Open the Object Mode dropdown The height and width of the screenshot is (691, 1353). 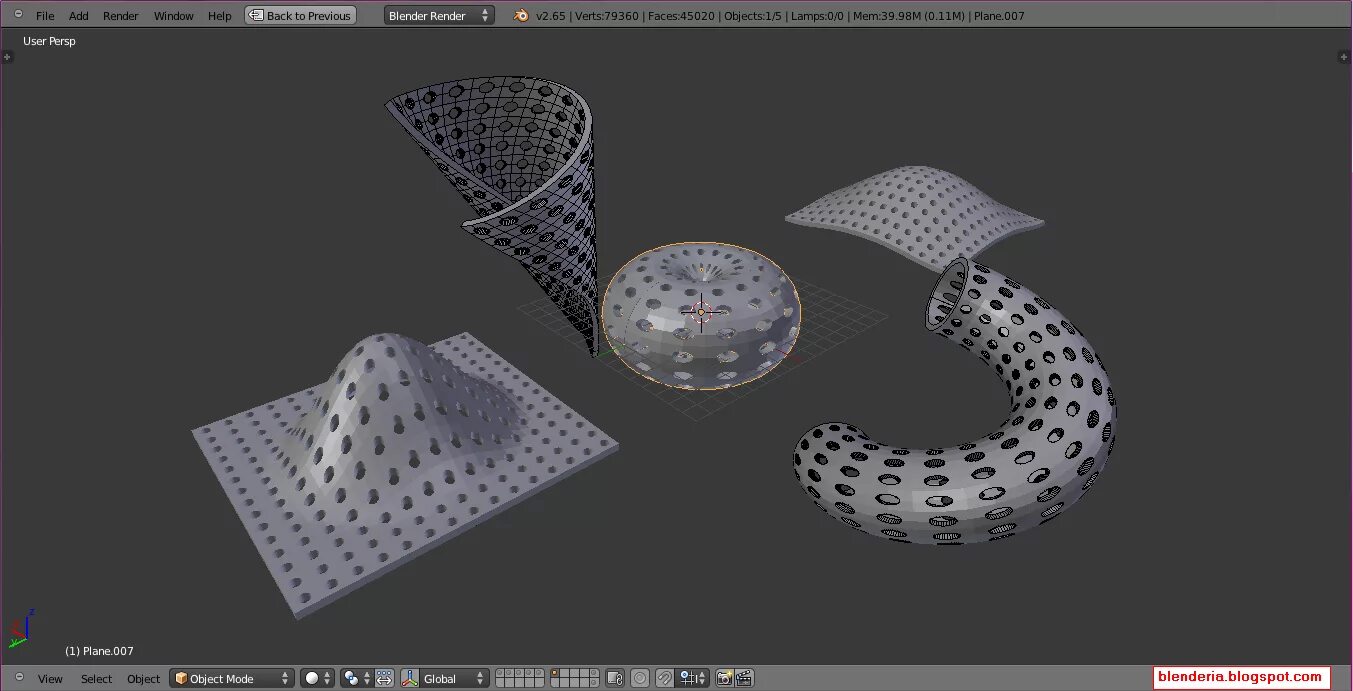tap(232, 678)
